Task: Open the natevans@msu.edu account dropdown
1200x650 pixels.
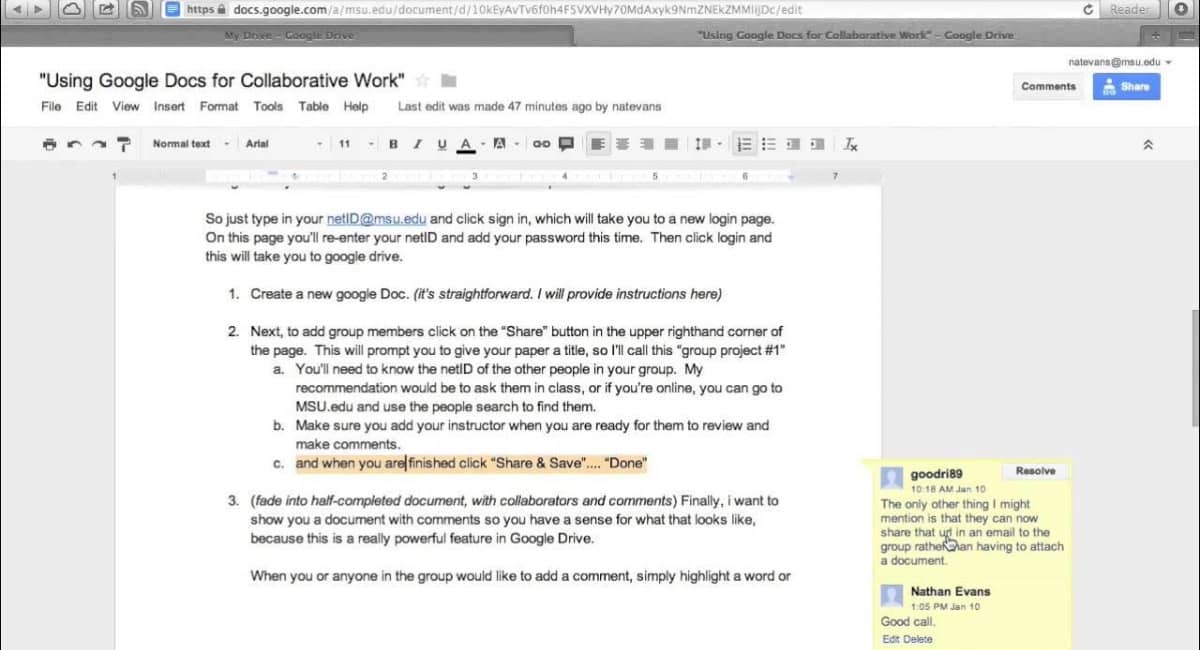Action: click(x=1120, y=61)
